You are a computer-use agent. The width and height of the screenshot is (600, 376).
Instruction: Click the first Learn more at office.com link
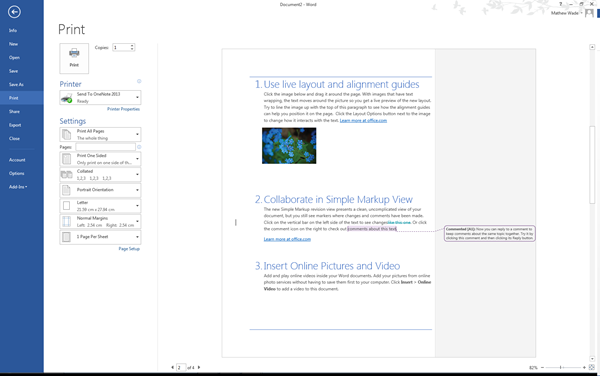click(x=363, y=120)
